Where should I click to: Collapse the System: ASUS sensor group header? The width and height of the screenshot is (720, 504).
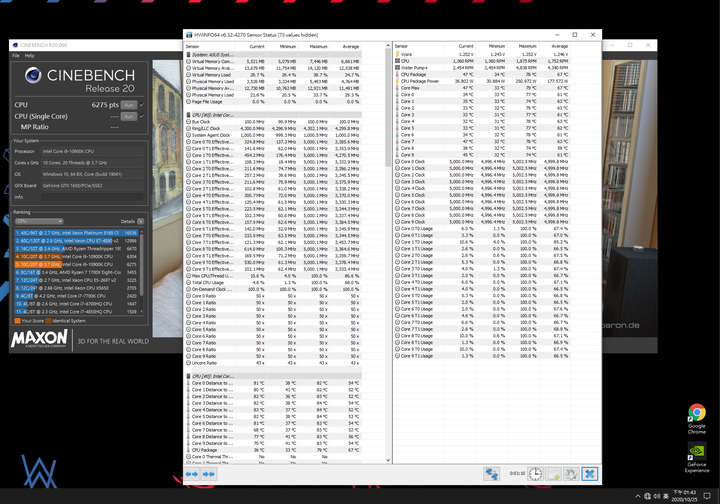click(x=273, y=54)
